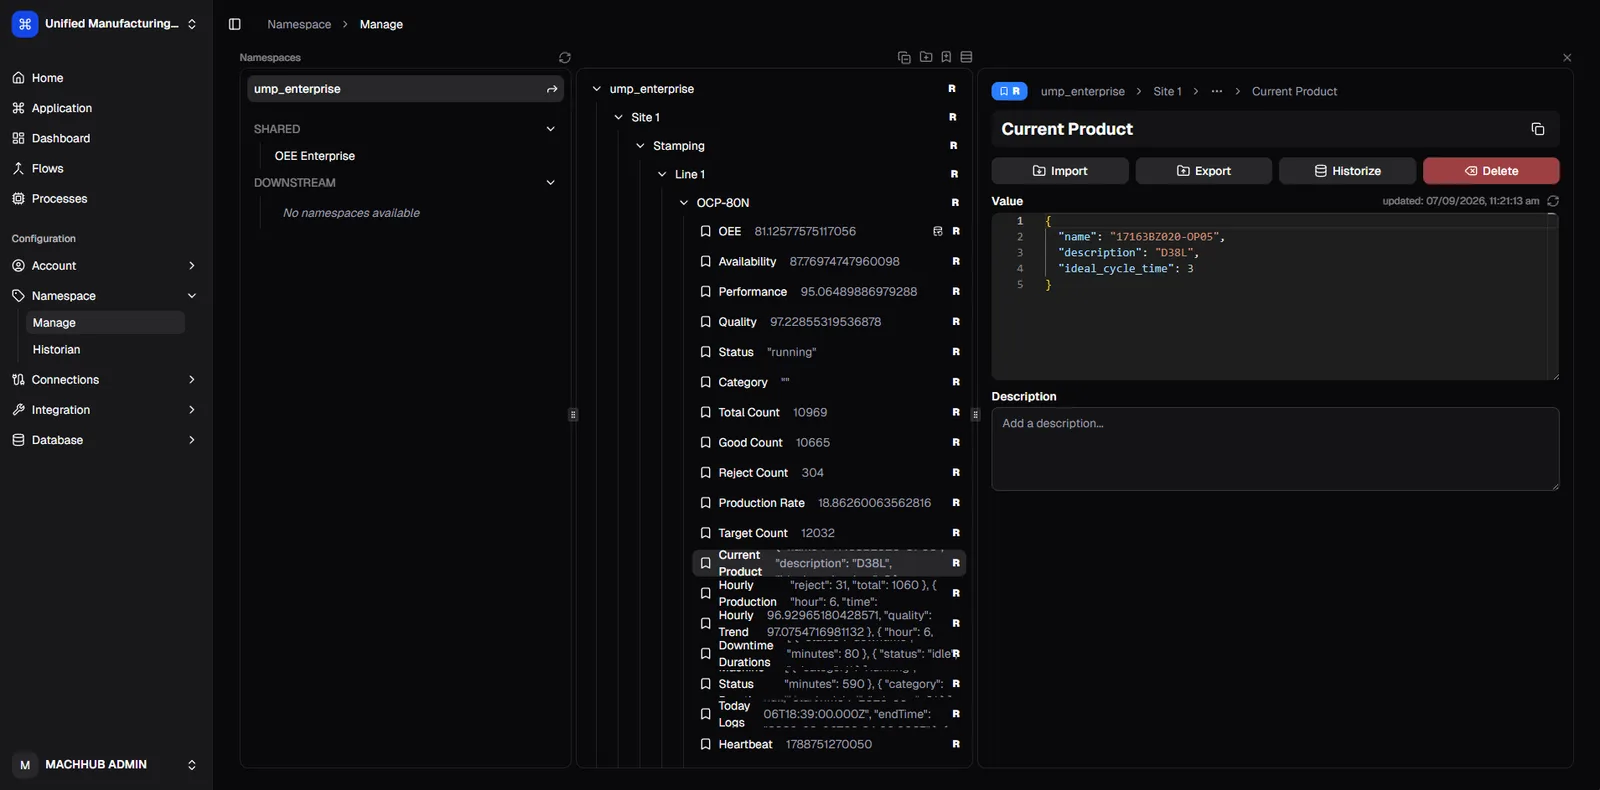Open Historian under Namespace
This screenshot has width=1600, height=790.
105,350
